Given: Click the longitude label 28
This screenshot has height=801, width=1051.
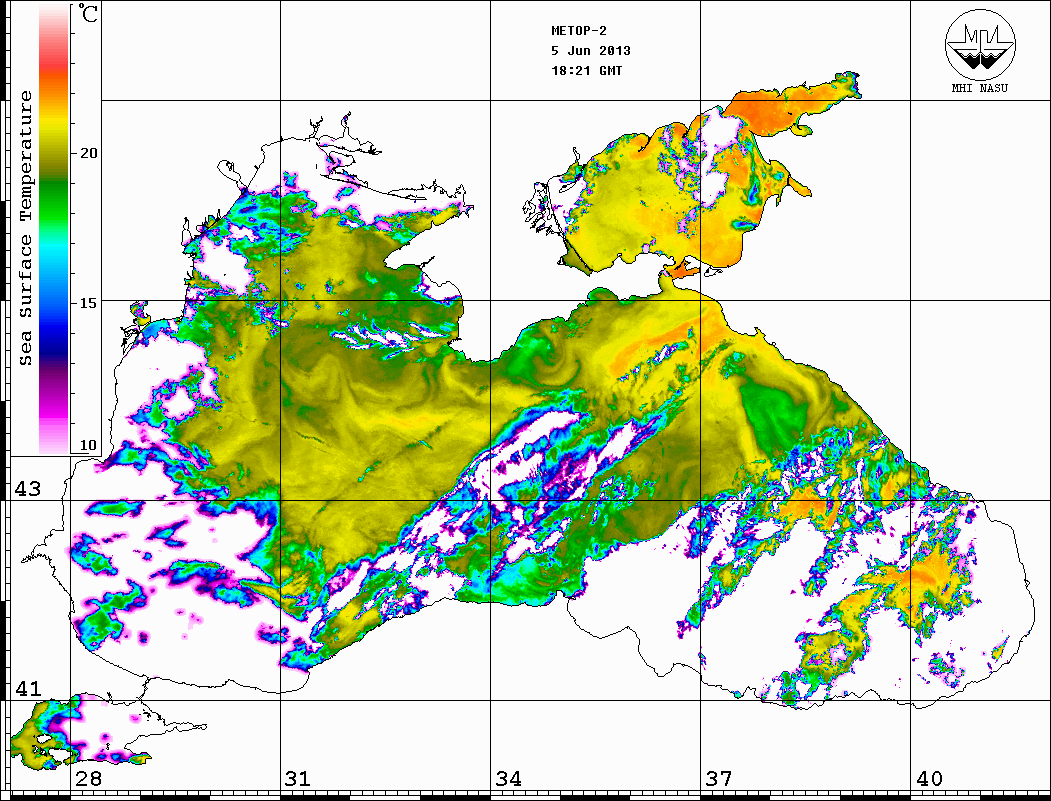Looking at the screenshot, I should pos(88,778).
